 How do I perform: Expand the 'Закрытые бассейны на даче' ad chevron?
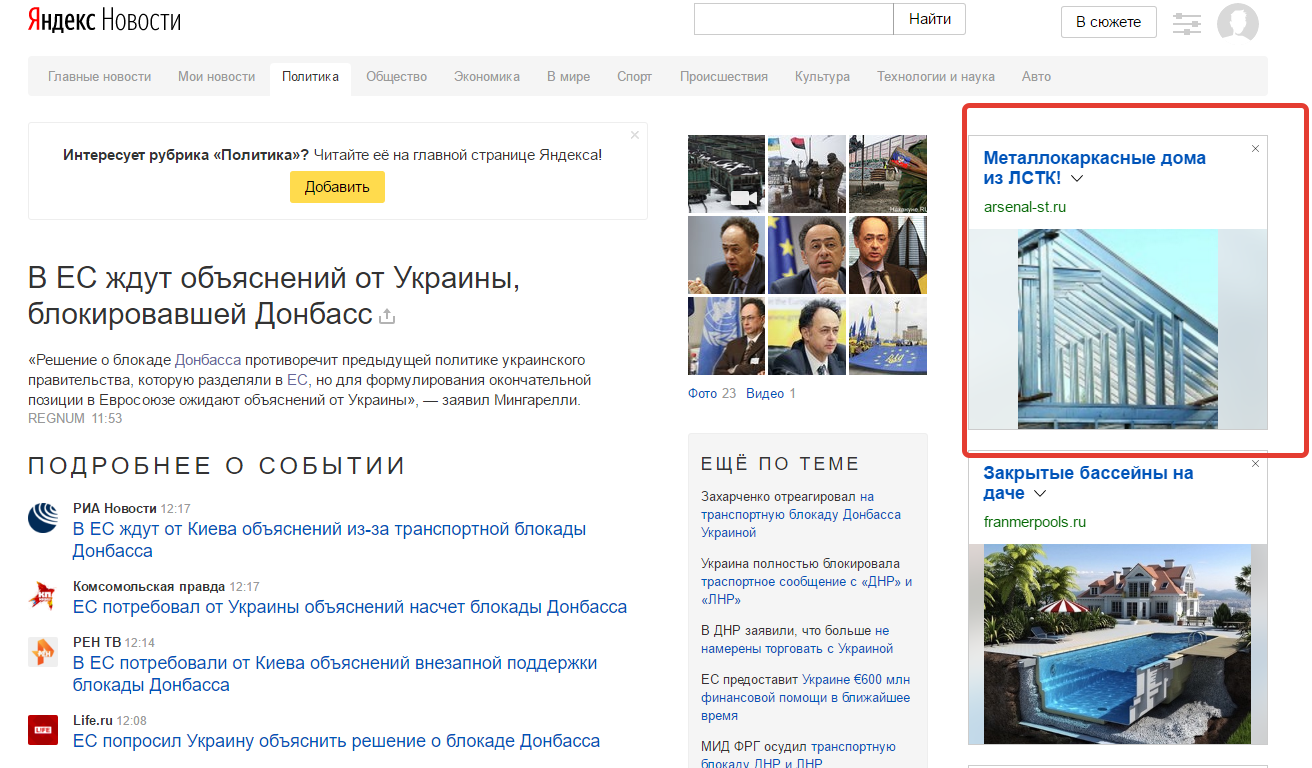[1040, 494]
